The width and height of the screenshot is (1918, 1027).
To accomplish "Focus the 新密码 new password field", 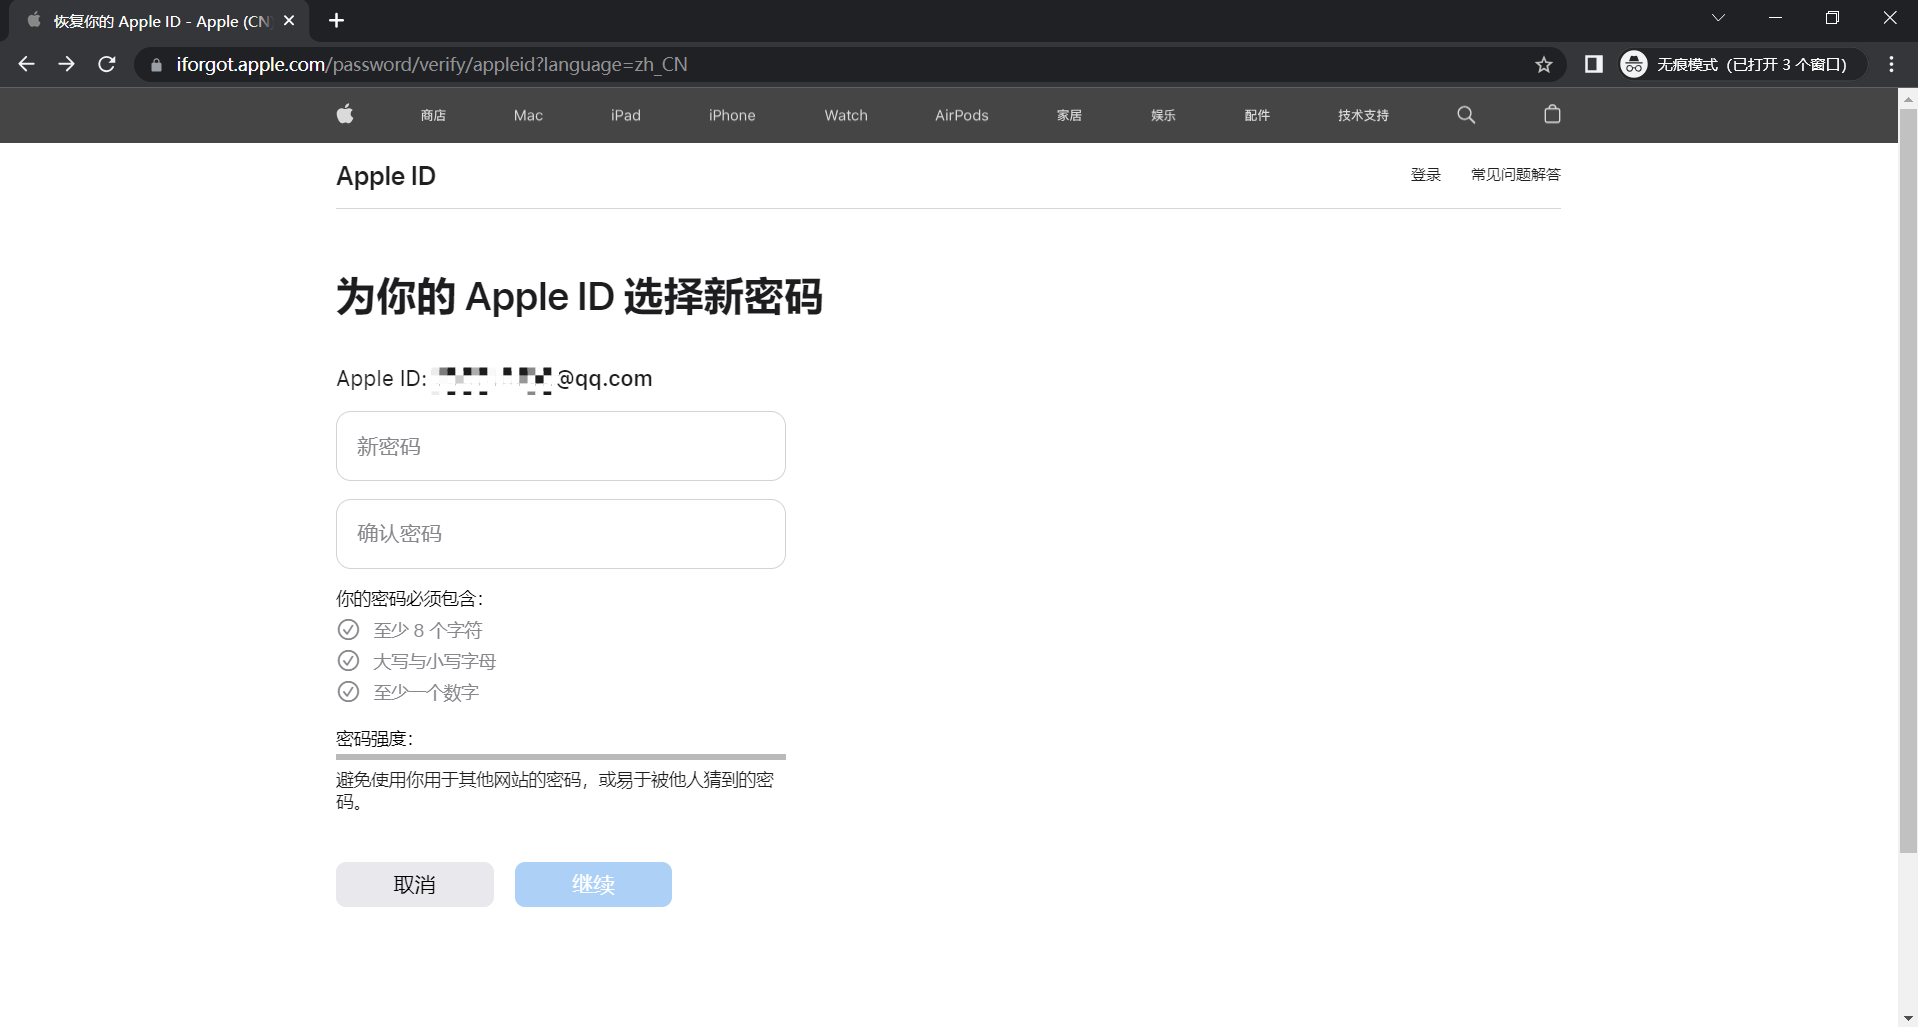I will (x=560, y=446).
